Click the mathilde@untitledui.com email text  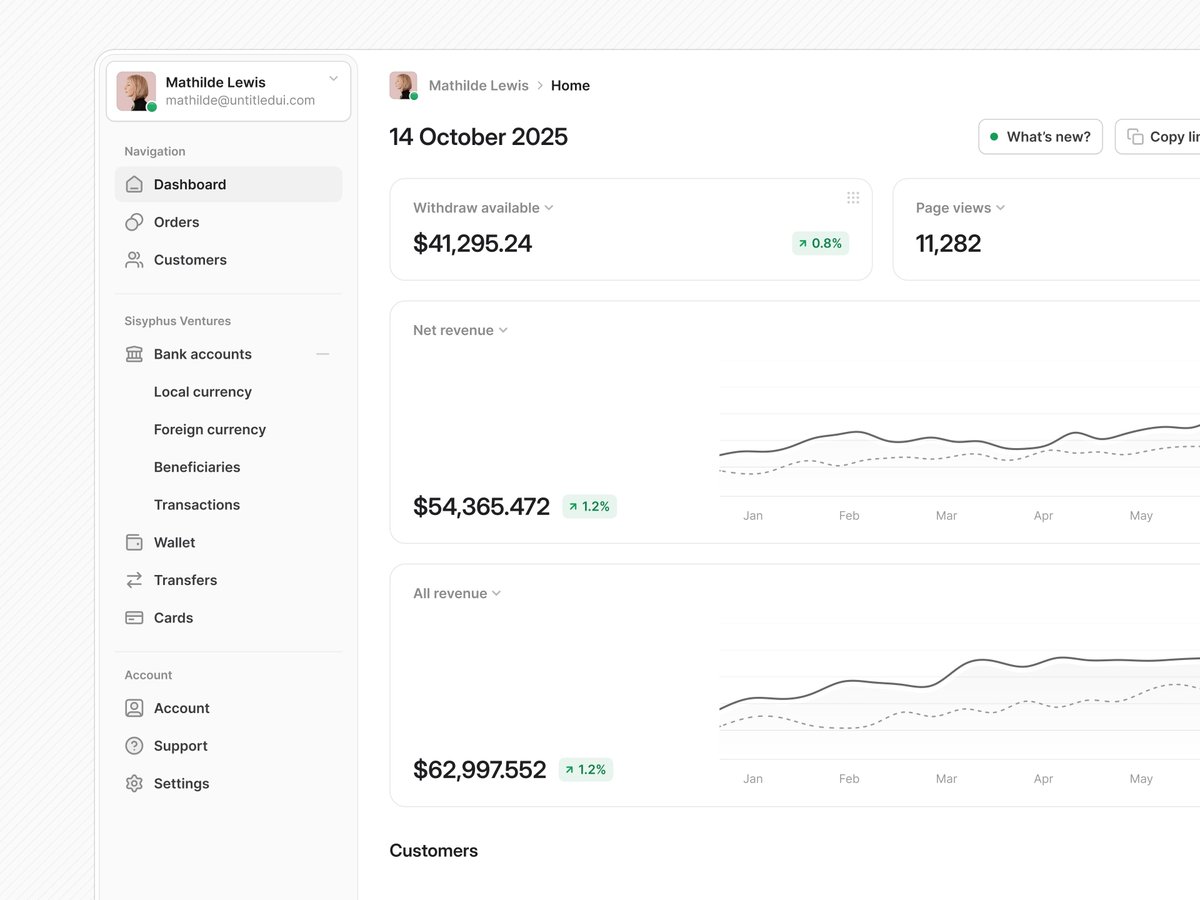click(x=240, y=101)
